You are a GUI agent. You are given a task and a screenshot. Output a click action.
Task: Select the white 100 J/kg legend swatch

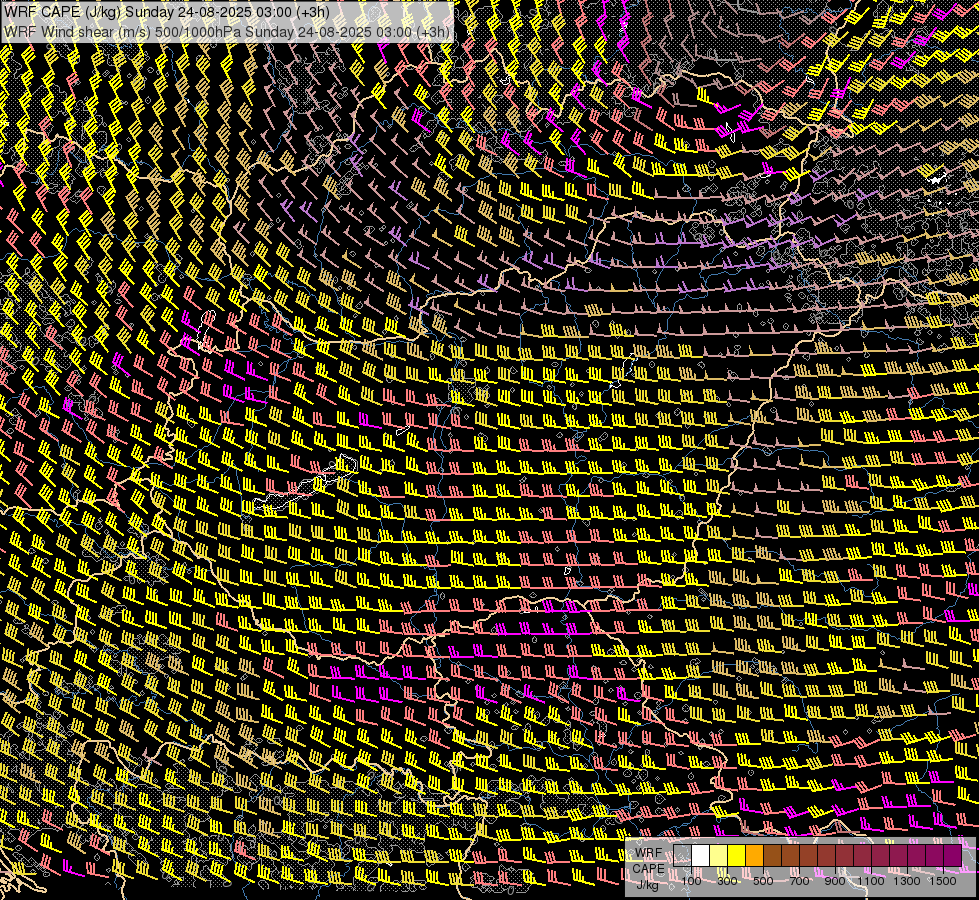(701, 856)
